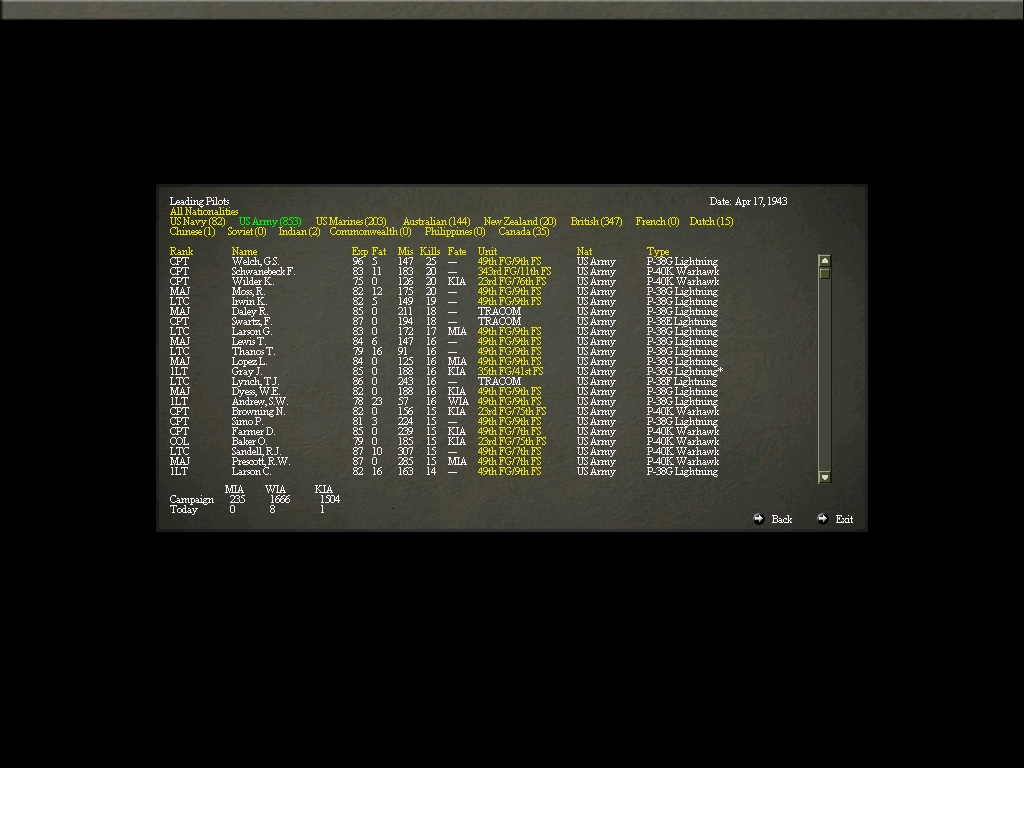The image size is (1024, 815).
Task: Open unit 23rd FG/76th FS link
Action: pyautogui.click(x=511, y=281)
